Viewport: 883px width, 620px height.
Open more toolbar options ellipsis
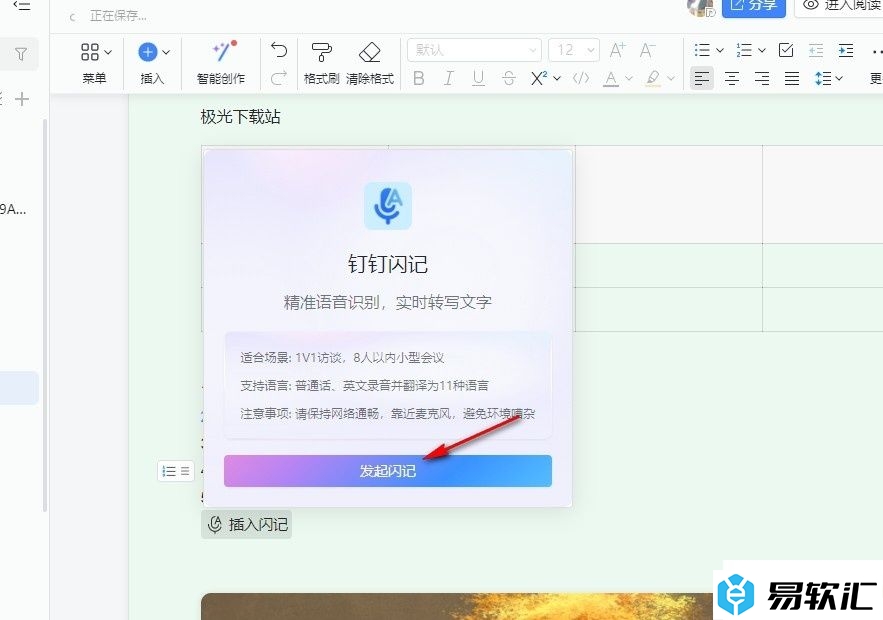click(876, 52)
